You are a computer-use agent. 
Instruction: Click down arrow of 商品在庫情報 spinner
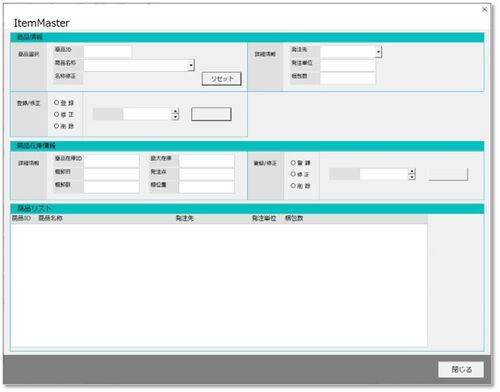412,177
